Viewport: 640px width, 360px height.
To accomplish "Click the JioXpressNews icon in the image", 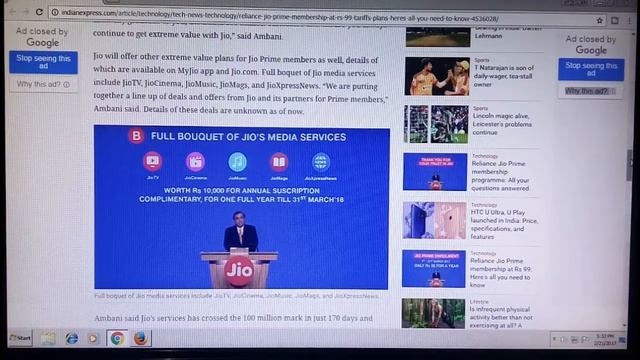I will click(321, 162).
